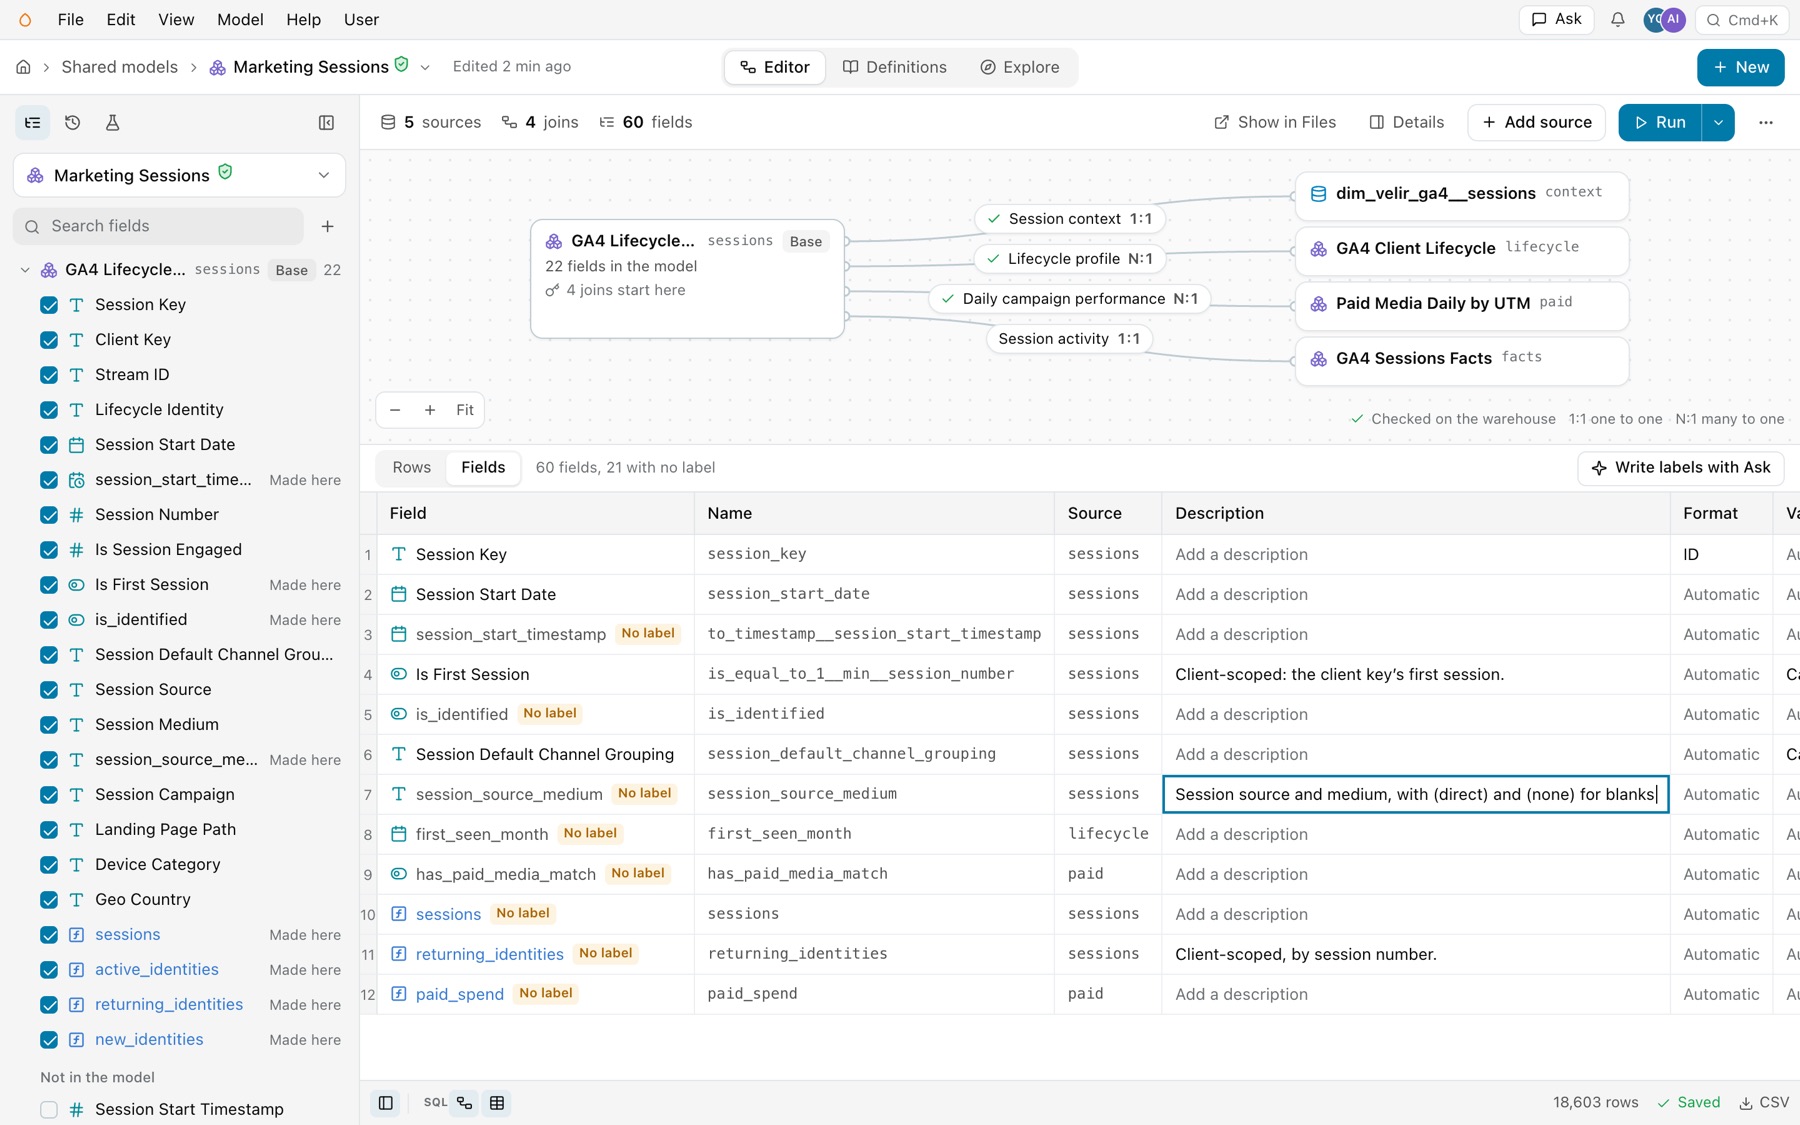
Task: Open the Model menu
Action: point(240,20)
